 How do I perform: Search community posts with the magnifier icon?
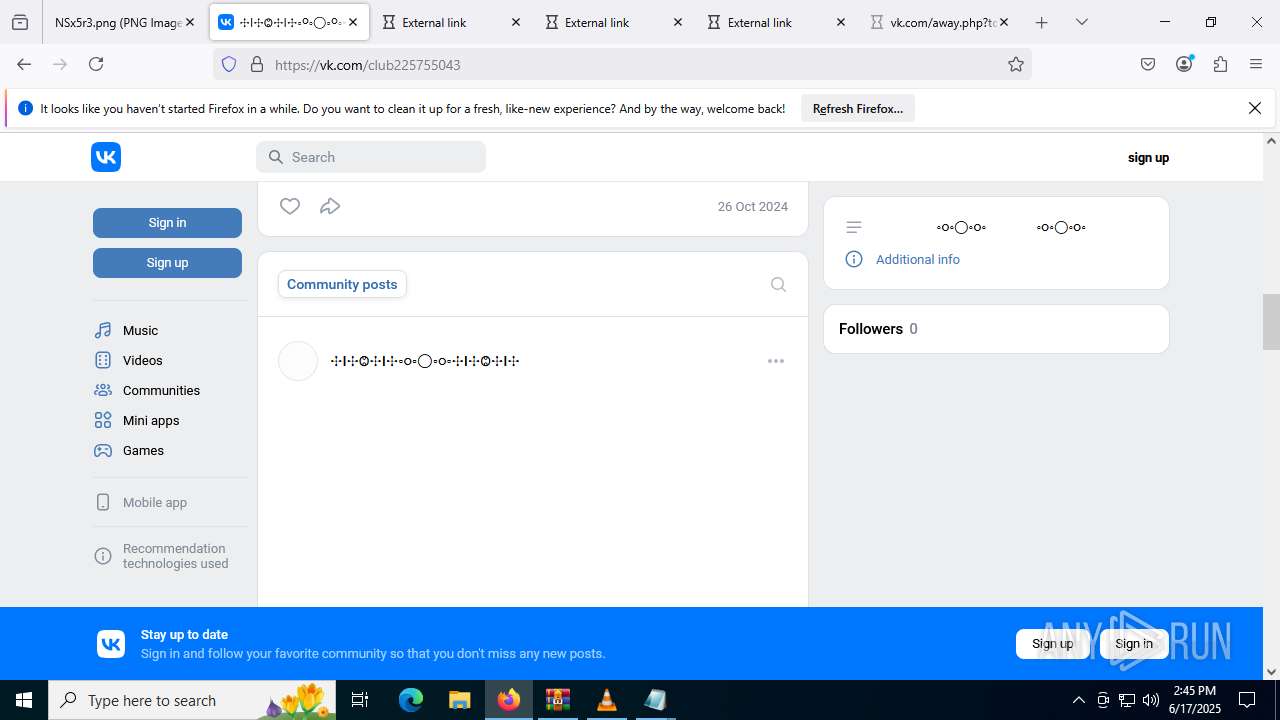tap(778, 284)
